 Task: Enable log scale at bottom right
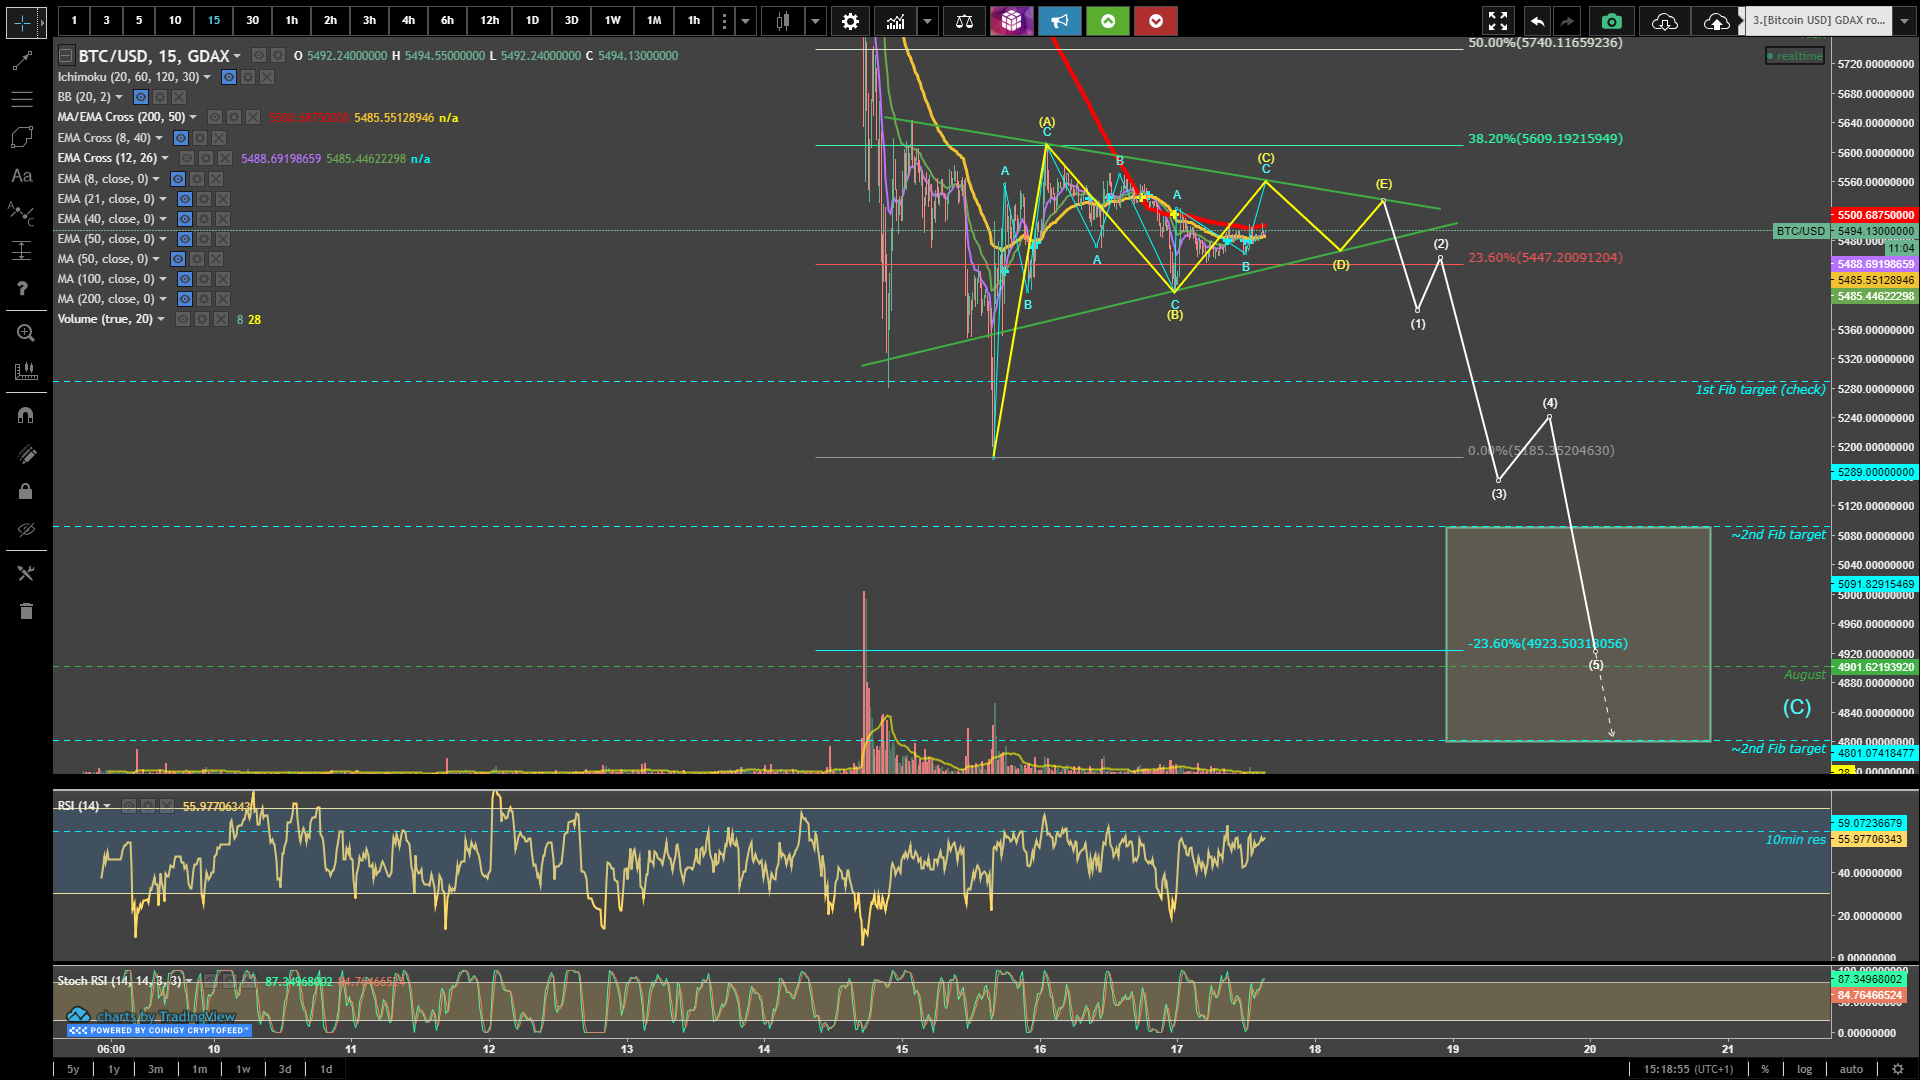click(1804, 1069)
